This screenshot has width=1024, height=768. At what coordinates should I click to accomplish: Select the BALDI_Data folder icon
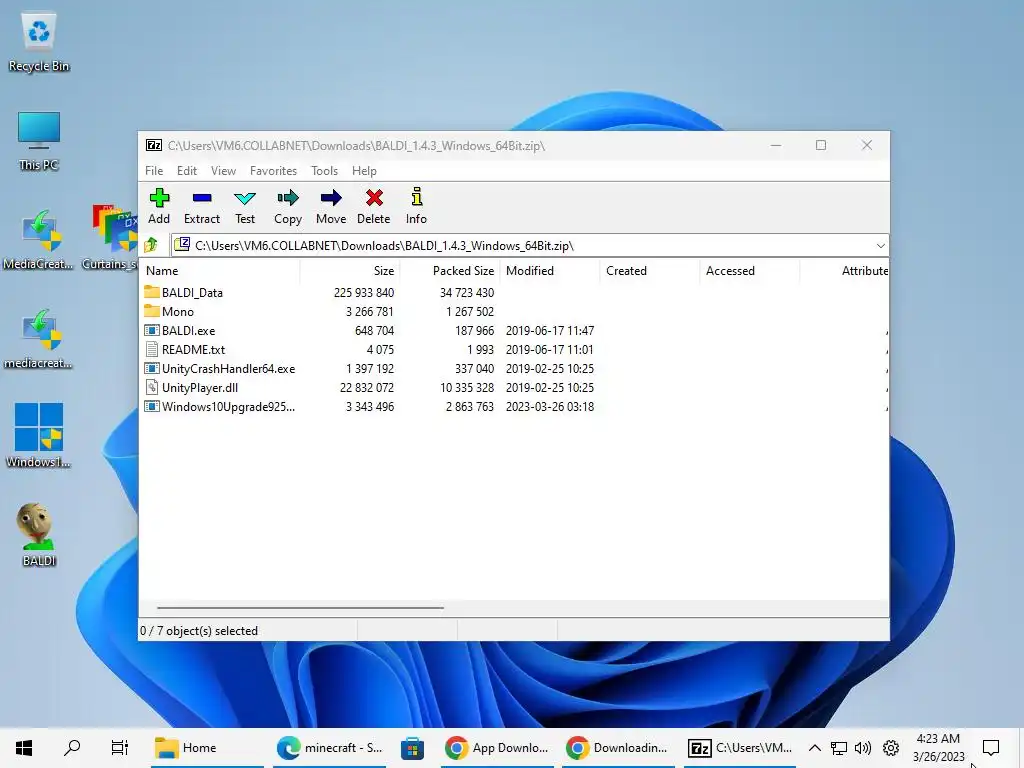152,292
